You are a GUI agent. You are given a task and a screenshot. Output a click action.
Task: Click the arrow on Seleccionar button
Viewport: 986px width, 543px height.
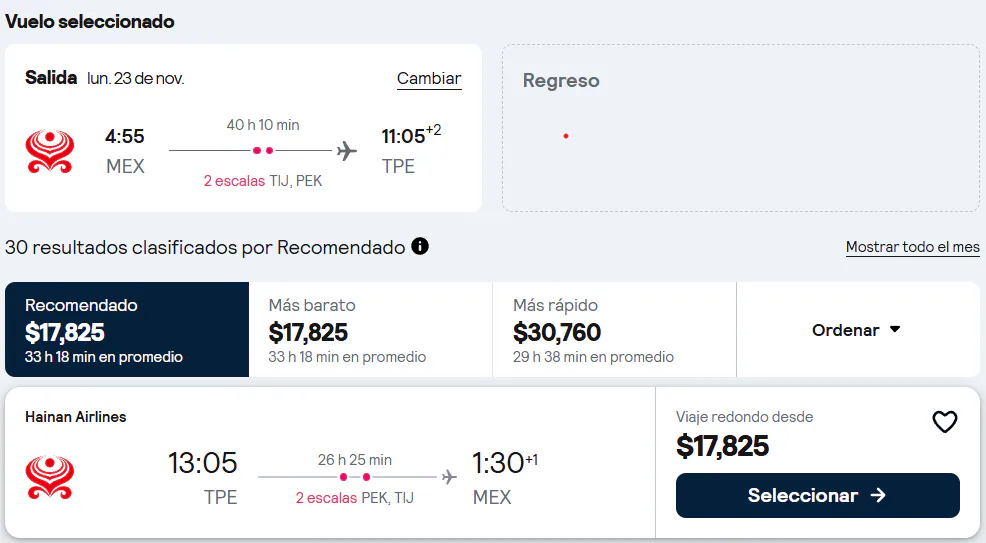pyautogui.click(x=878, y=495)
